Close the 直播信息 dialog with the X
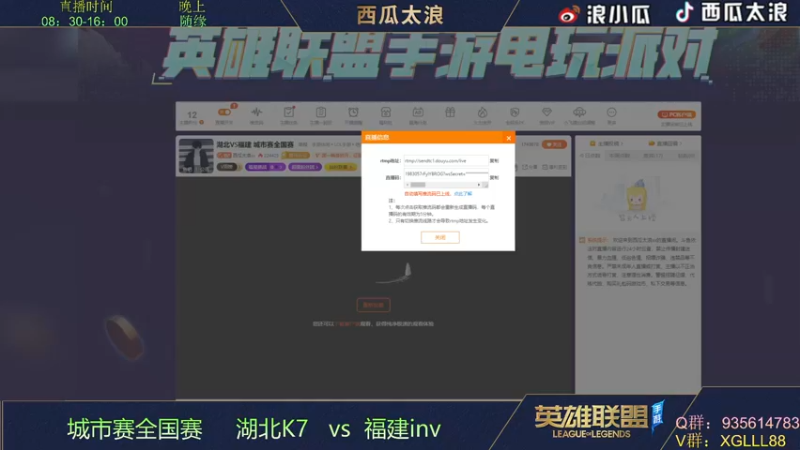800x450 pixels. pos(508,138)
